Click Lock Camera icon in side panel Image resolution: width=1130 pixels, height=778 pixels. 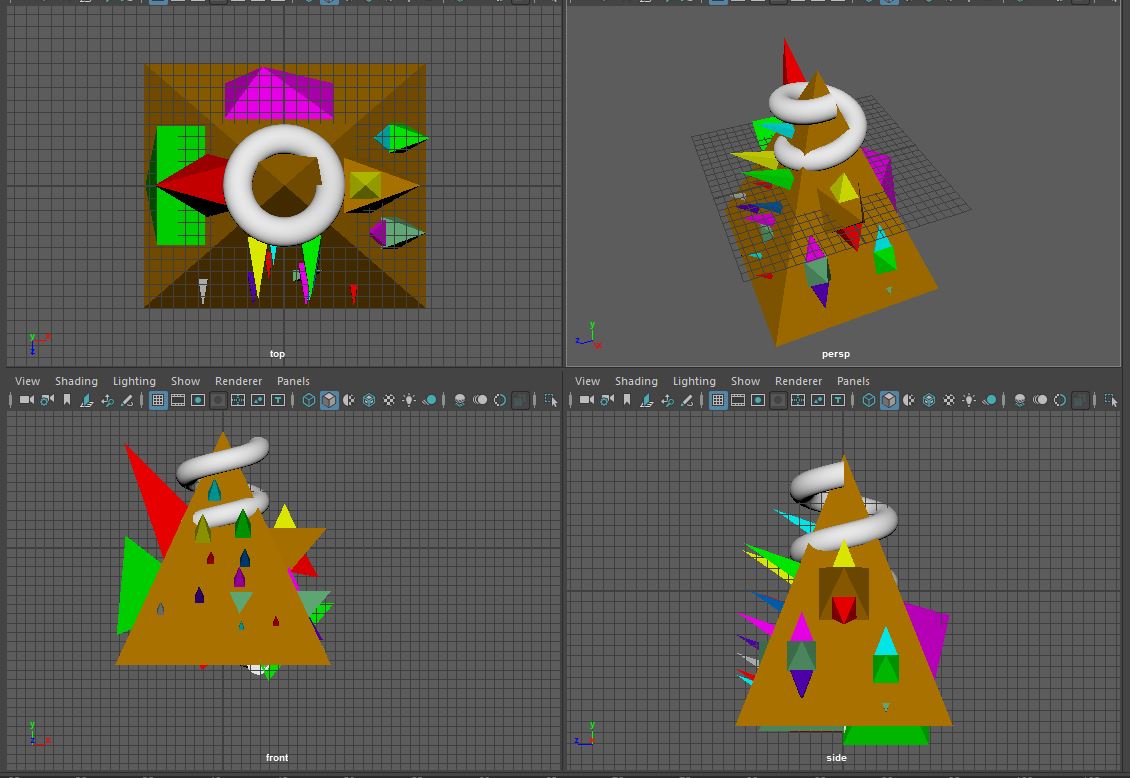(607, 401)
